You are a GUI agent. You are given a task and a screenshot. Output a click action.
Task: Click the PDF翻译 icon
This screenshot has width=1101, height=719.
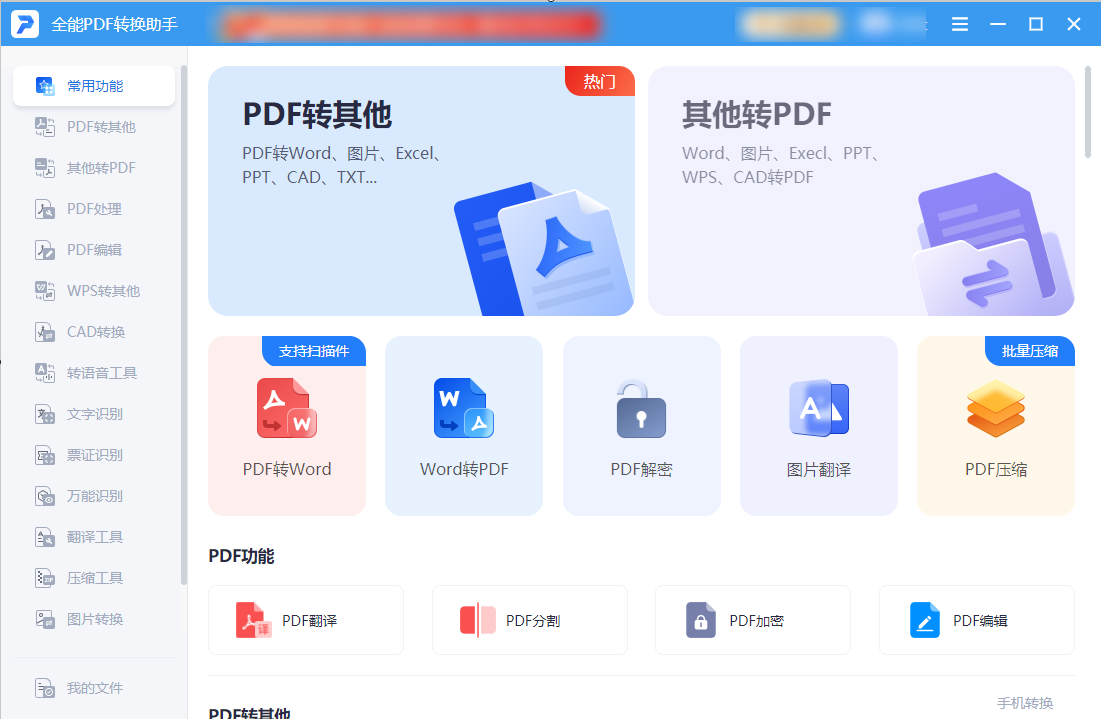[x=252, y=620]
